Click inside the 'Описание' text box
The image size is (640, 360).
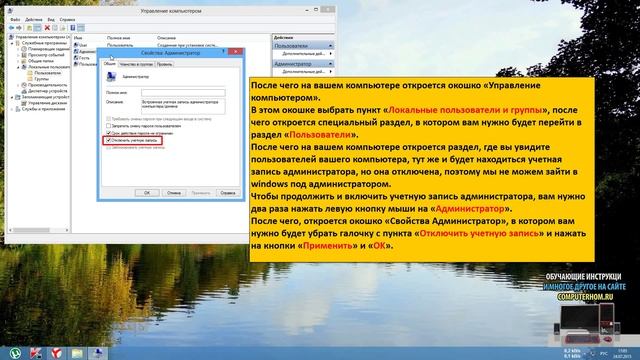pos(183,106)
